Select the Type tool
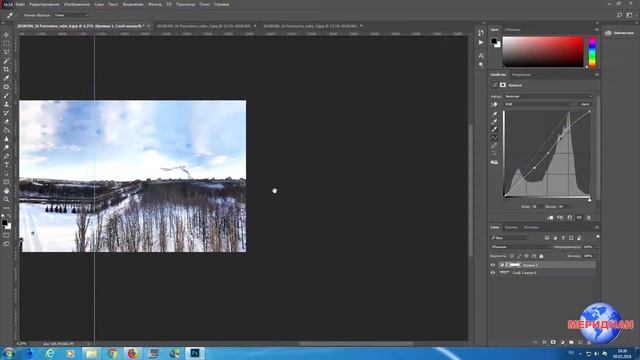The height and width of the screenshot is (360, 640). pyautogui.click(x=6, y=165)
